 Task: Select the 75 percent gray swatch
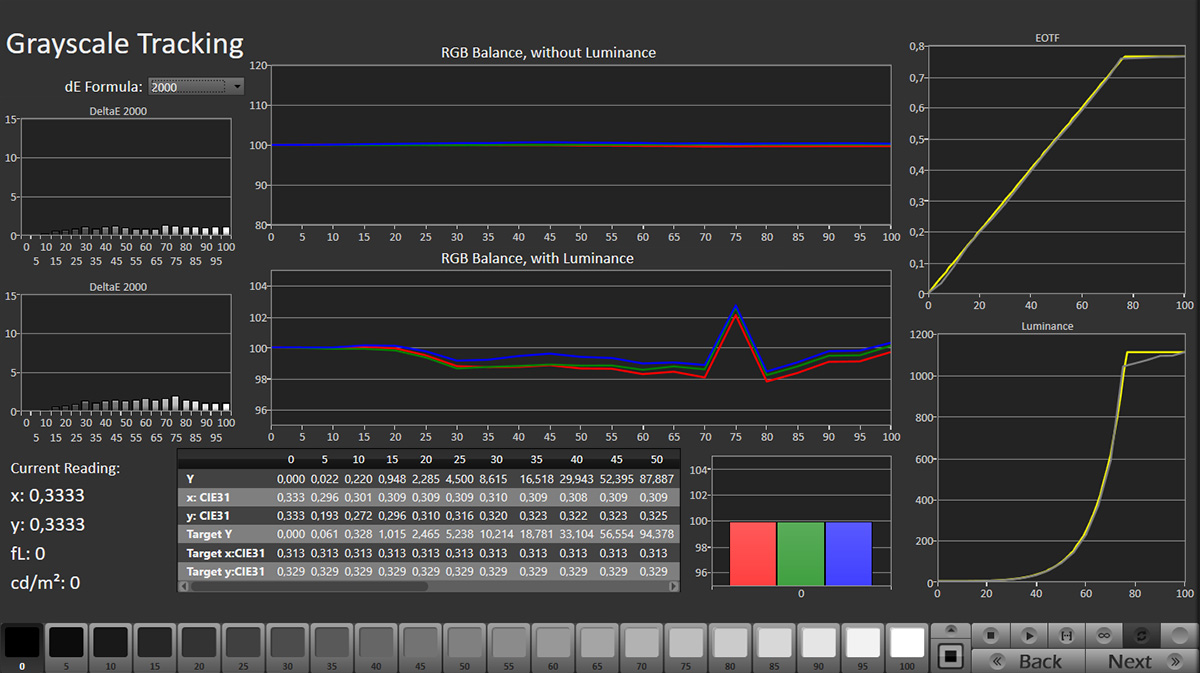685,642
